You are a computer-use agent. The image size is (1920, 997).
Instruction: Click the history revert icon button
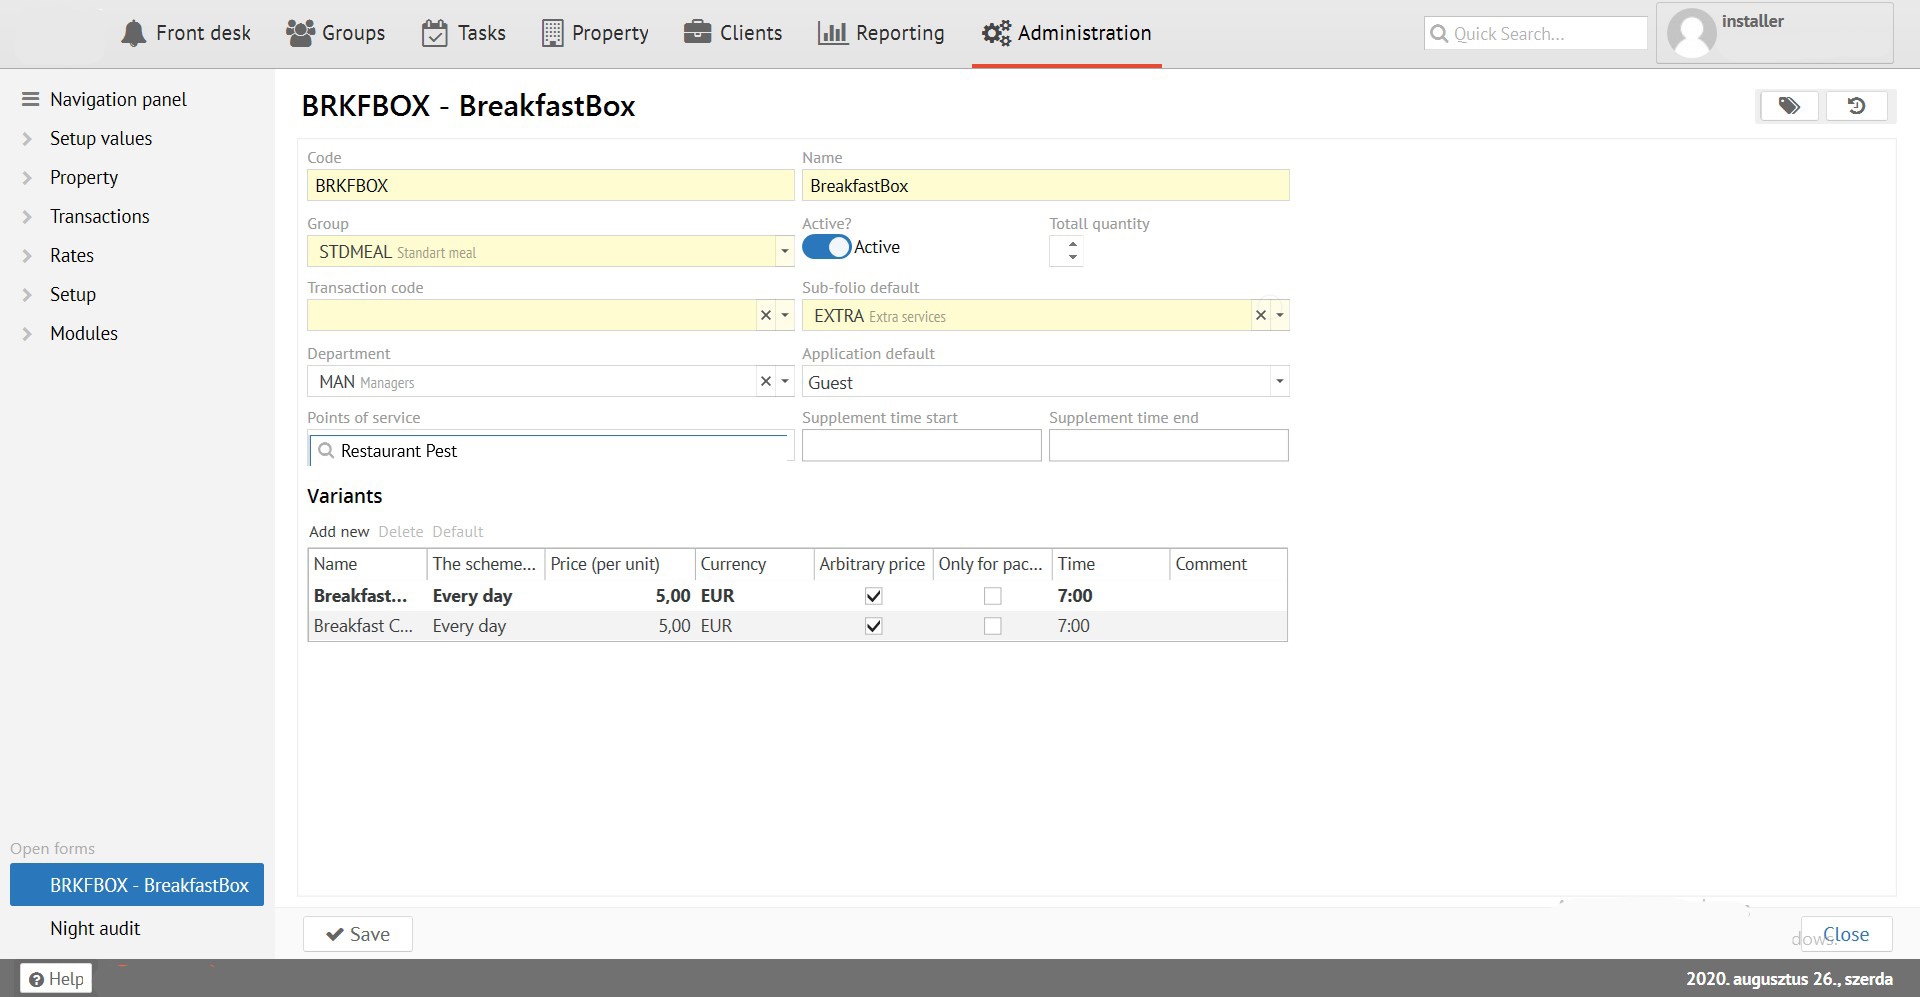[1856, 106]
